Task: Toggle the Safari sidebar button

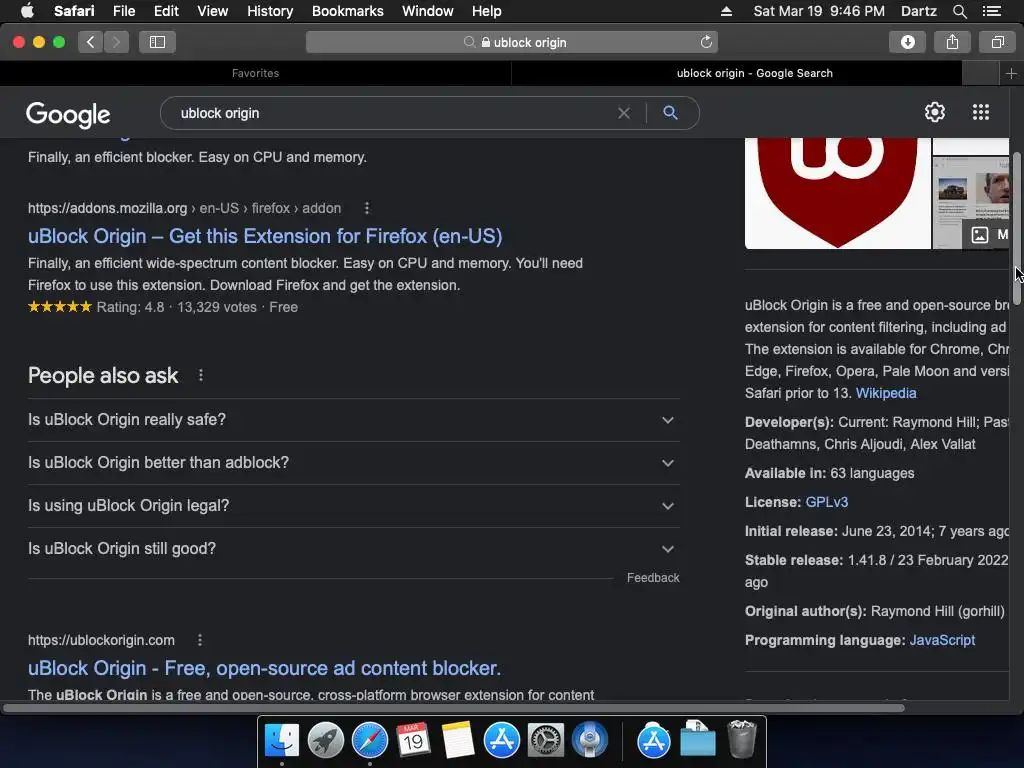Action: point(157,42)
